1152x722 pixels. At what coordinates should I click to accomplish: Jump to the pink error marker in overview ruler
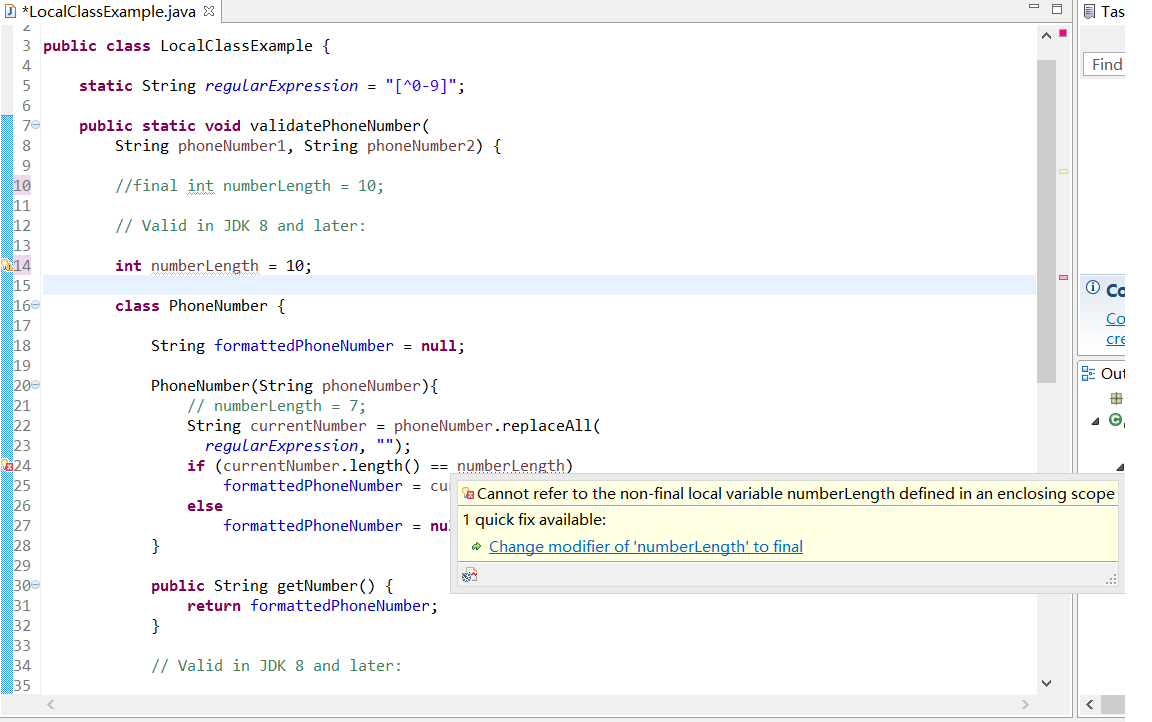click(1063, 278)
